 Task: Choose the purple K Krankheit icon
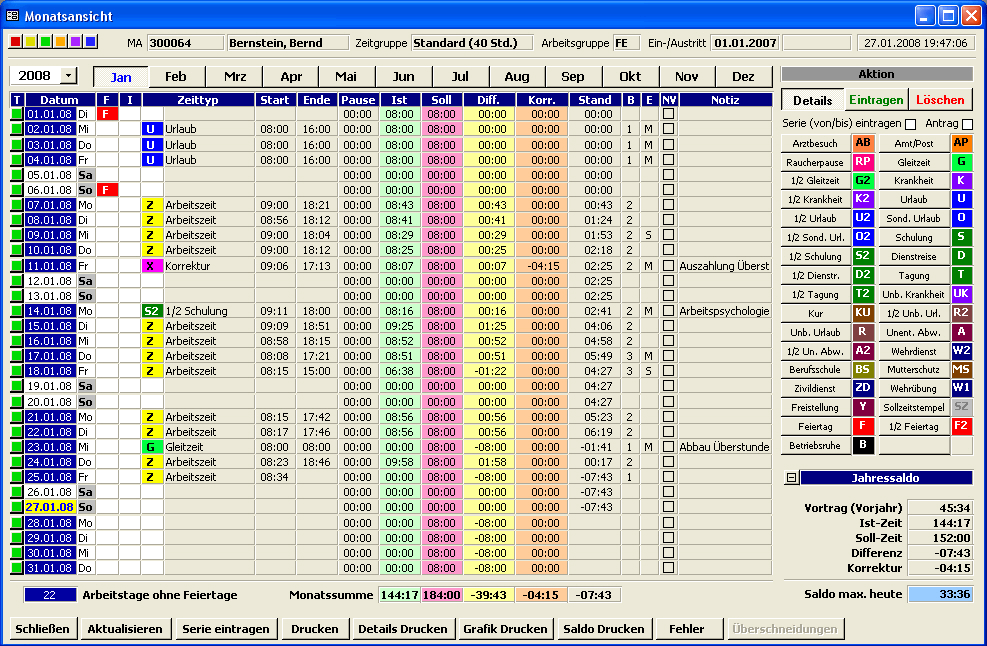pos(961,181)
